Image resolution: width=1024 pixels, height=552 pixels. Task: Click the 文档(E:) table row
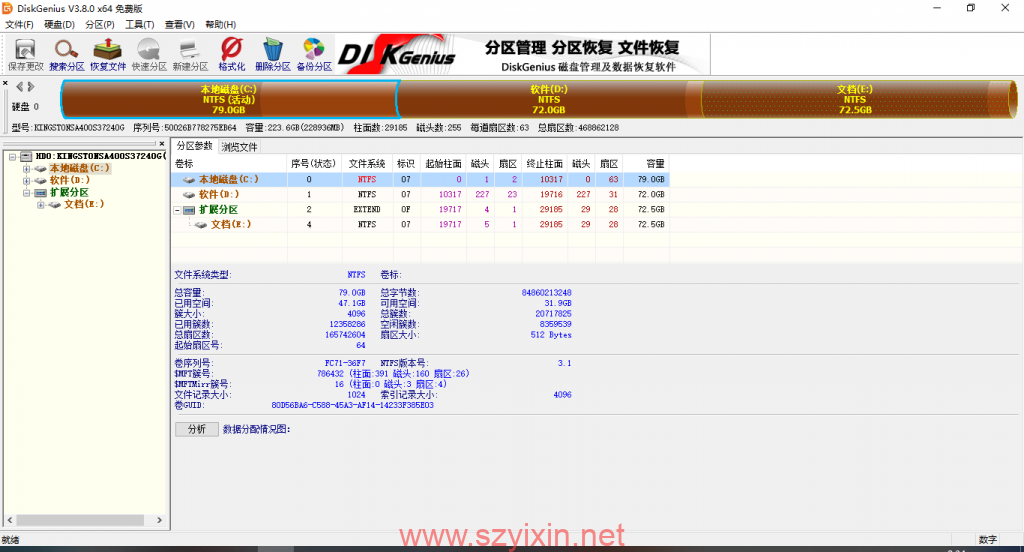pos(421,224)
